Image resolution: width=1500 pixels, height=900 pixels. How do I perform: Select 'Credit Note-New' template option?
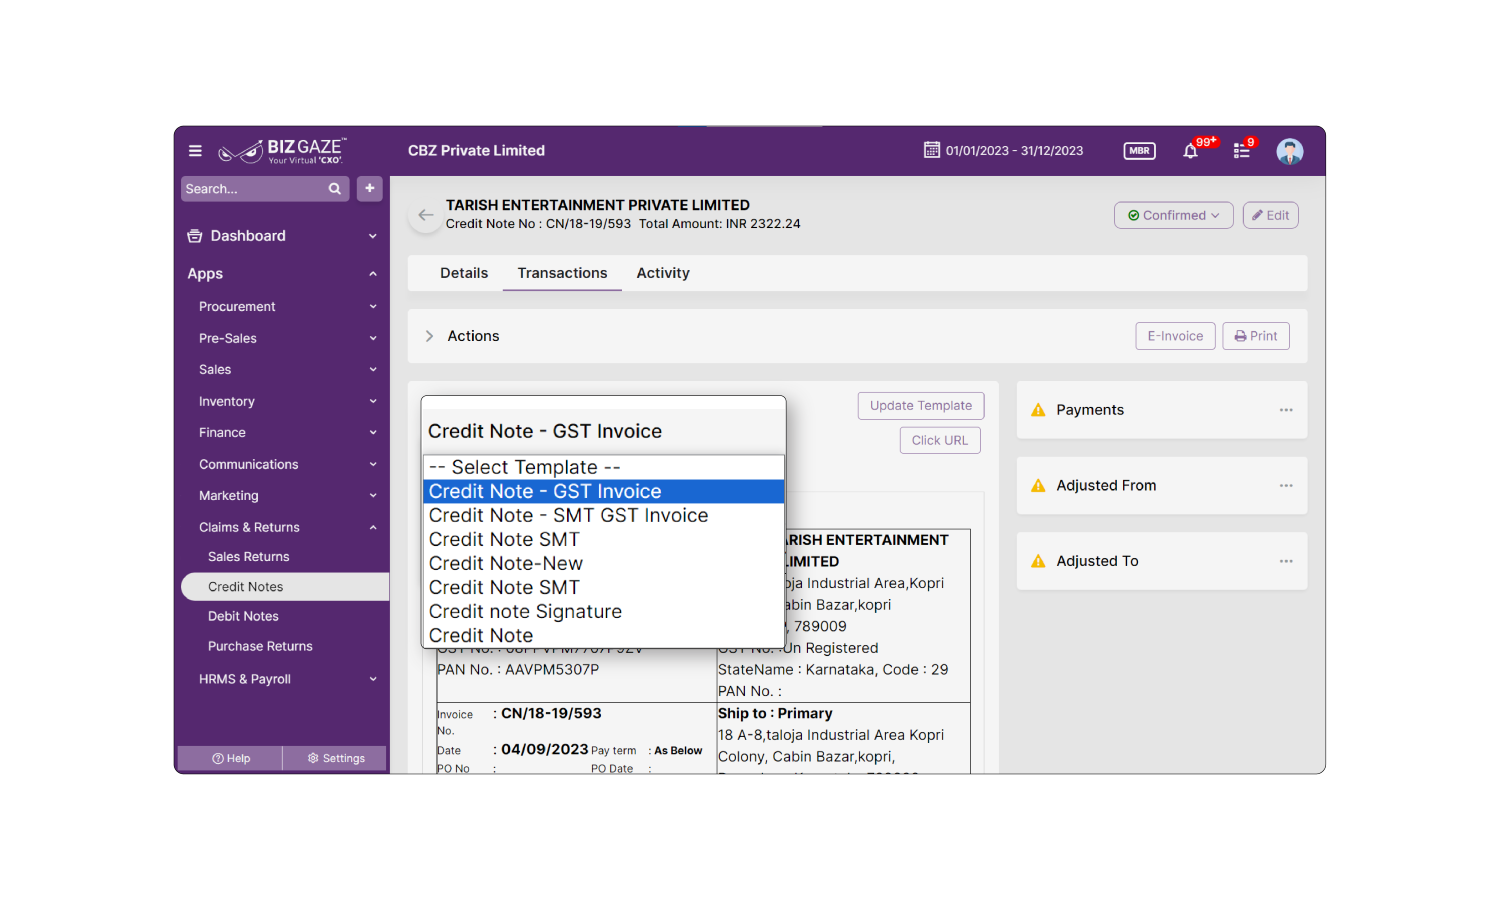(x=603, y=563)
